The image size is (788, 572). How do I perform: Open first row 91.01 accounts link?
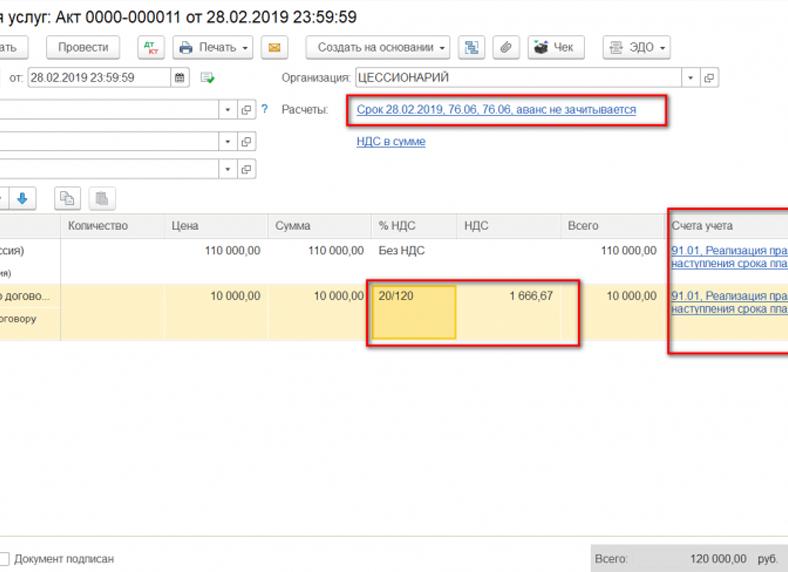pyautogui.click(x=729, y=257)
